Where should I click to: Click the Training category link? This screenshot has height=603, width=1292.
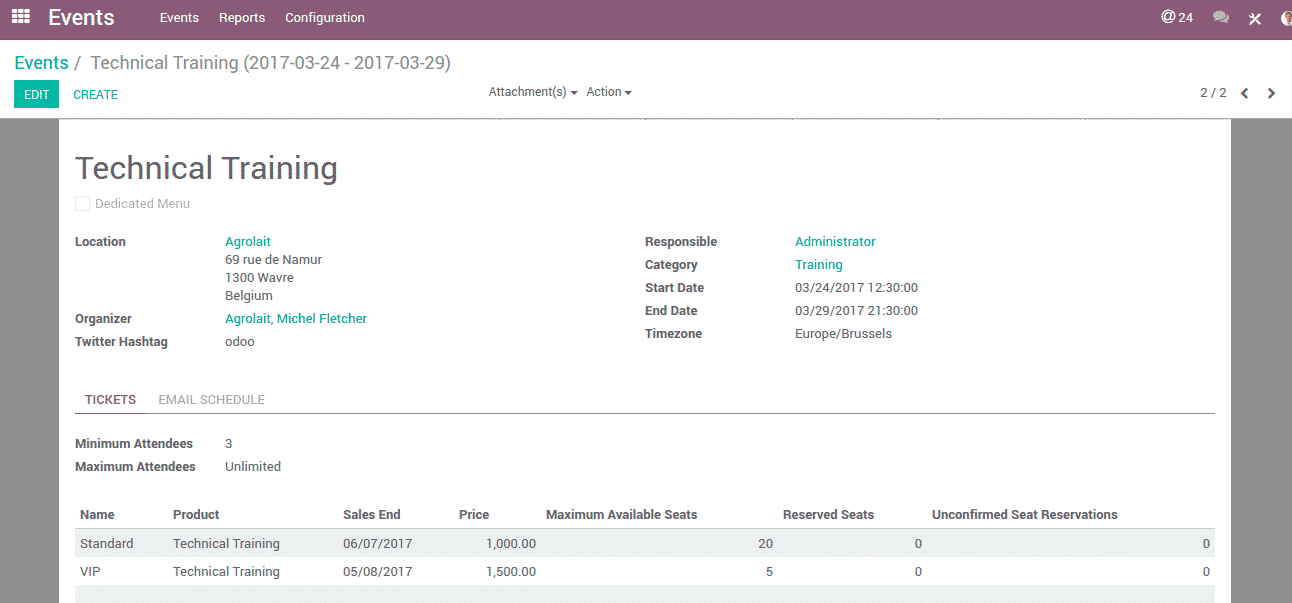click(x=818, y=265)
